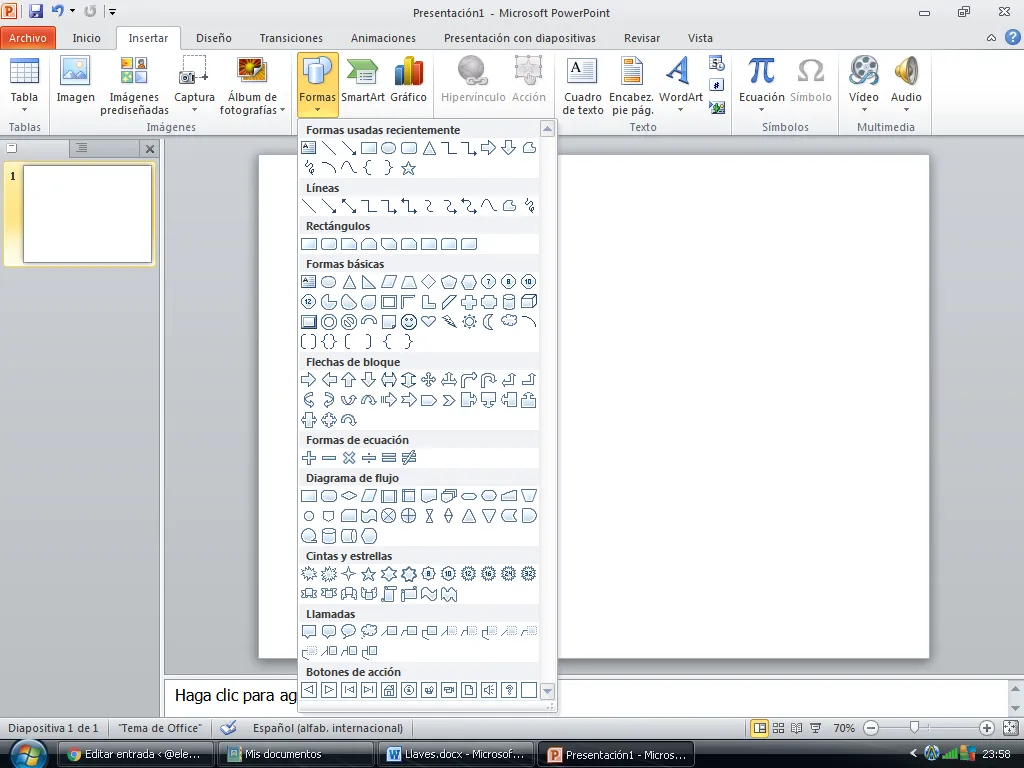Switch to the Inicio tab

(x=87, y=38)
